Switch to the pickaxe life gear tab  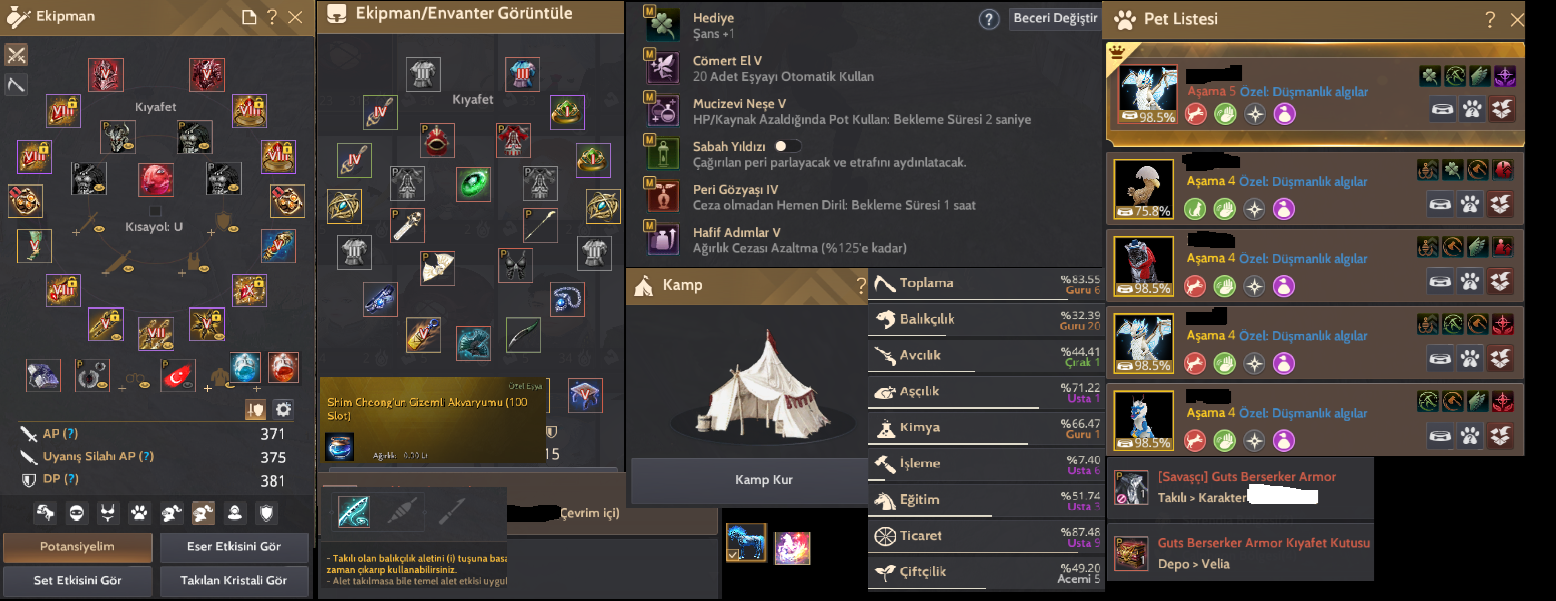[16, 84]
